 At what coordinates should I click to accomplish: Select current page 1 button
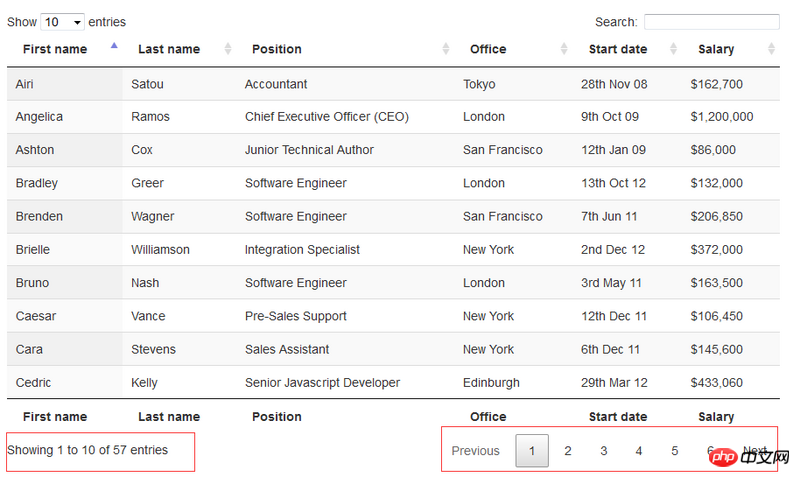click(x=532, y=451)
